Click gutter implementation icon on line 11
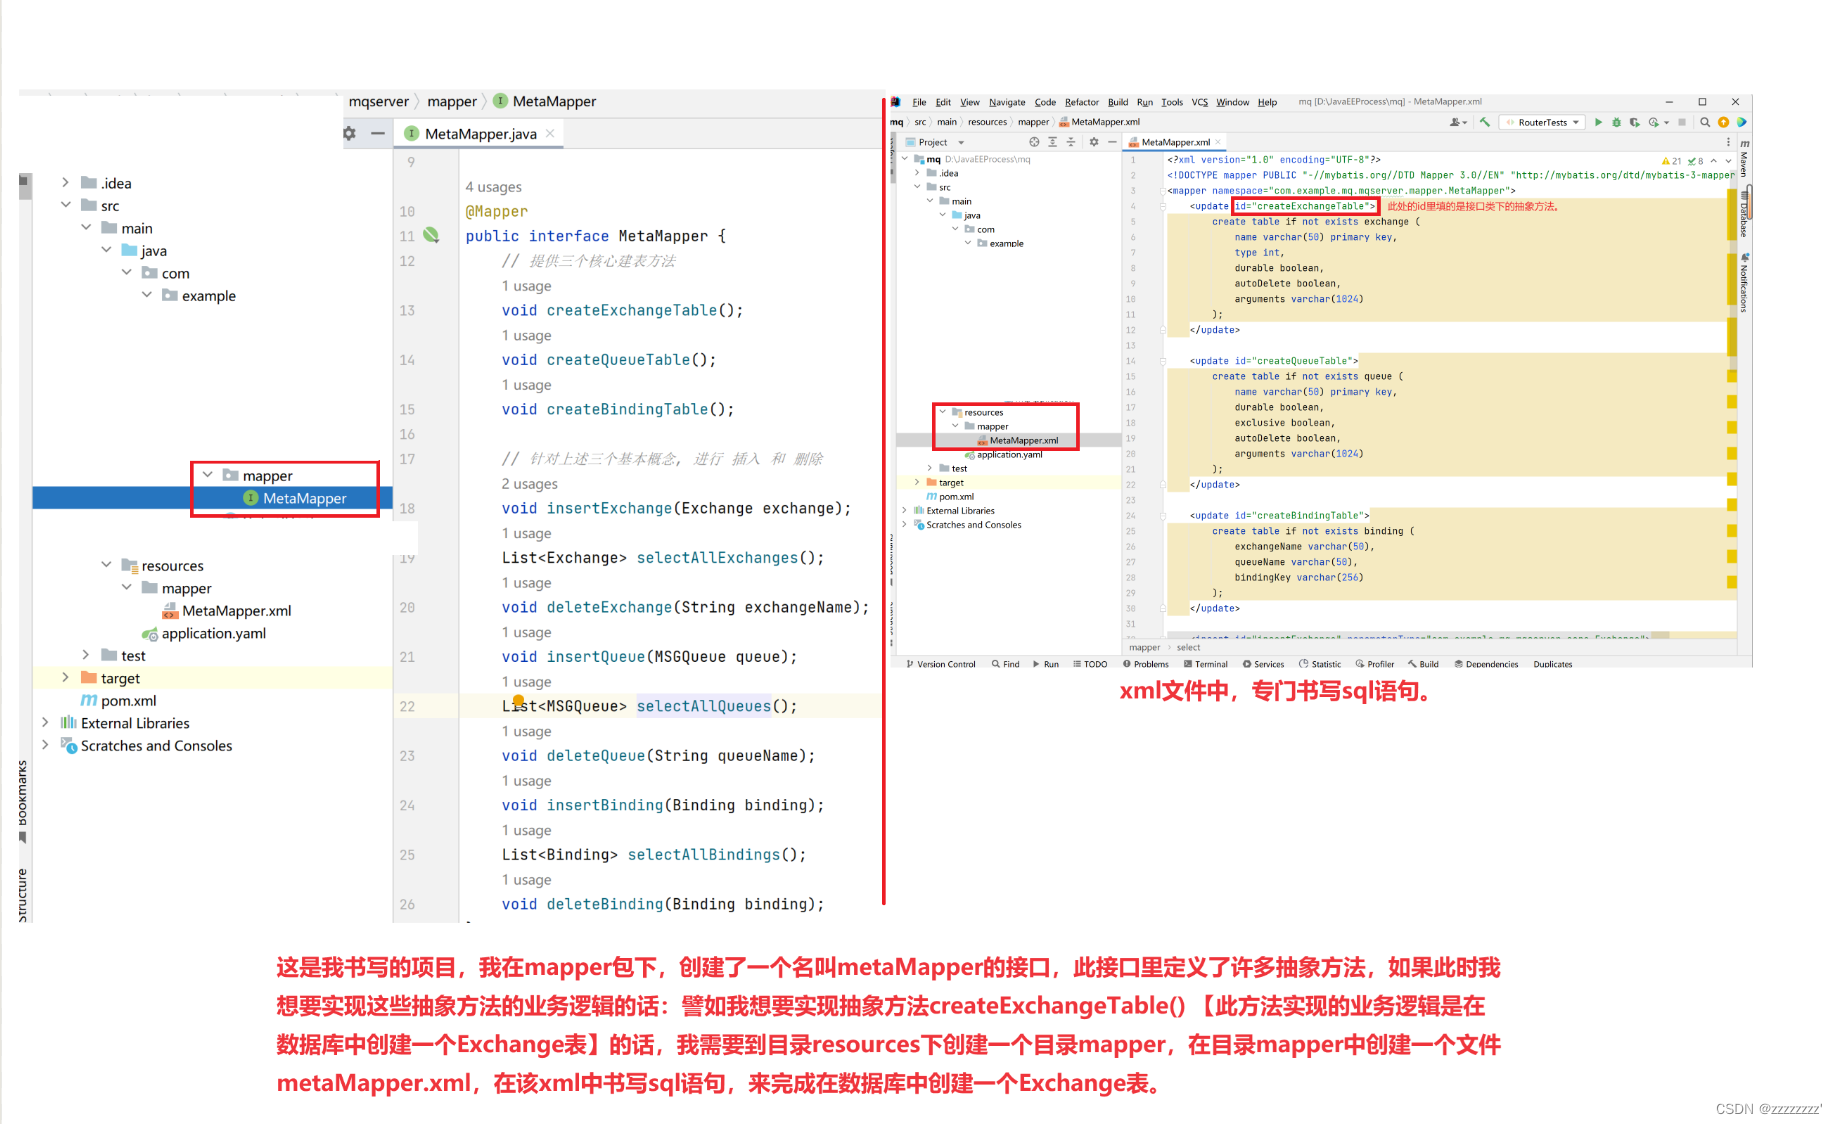 tap(431, 235)
